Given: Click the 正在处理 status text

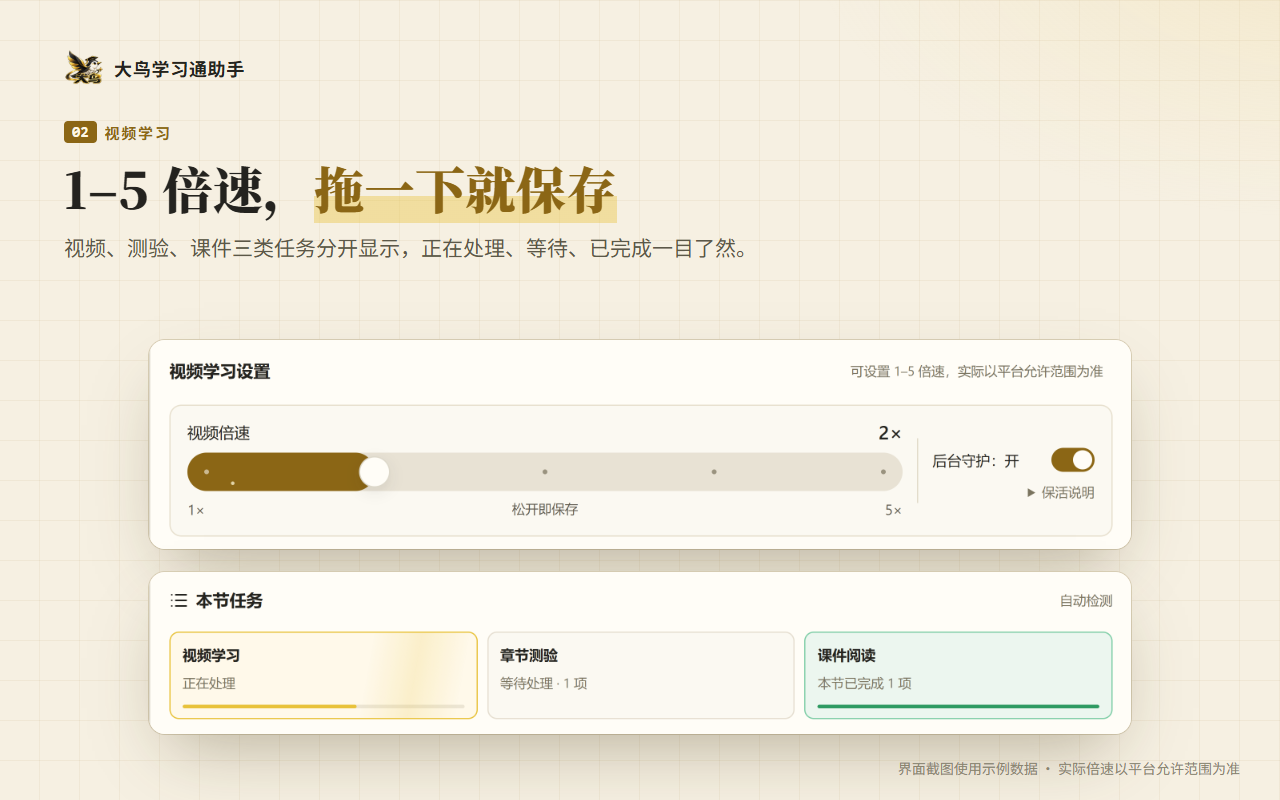Looking at the screenshot, I should (209, 684).
